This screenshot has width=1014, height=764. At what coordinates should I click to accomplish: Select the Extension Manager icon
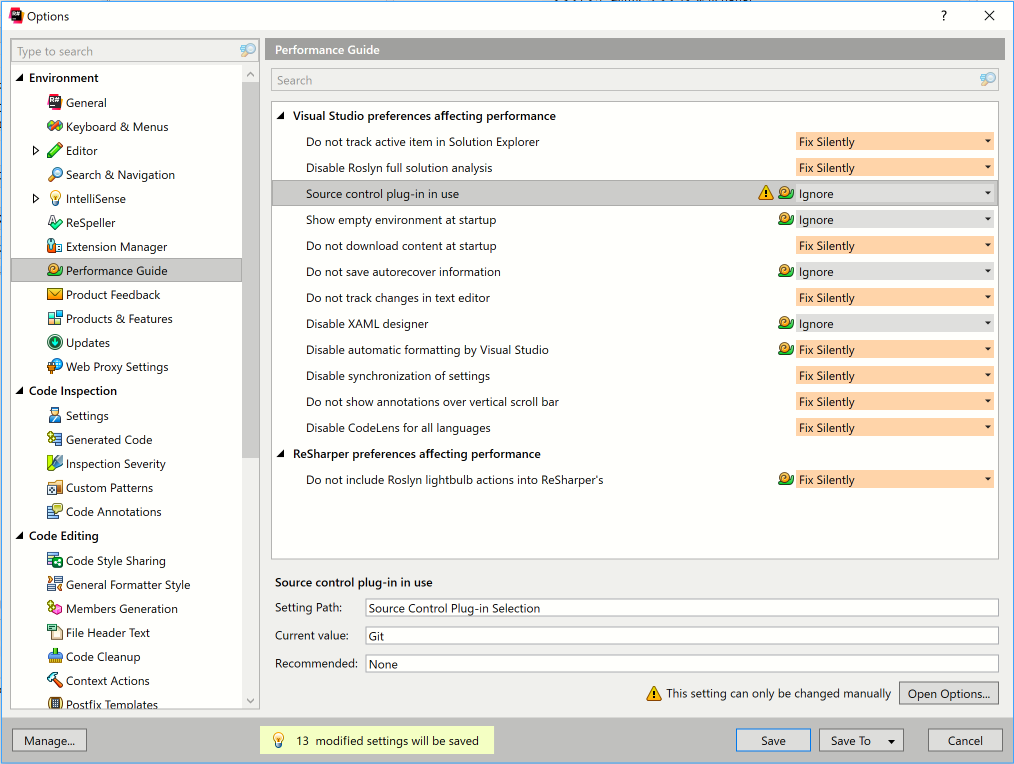coord(54,246)
